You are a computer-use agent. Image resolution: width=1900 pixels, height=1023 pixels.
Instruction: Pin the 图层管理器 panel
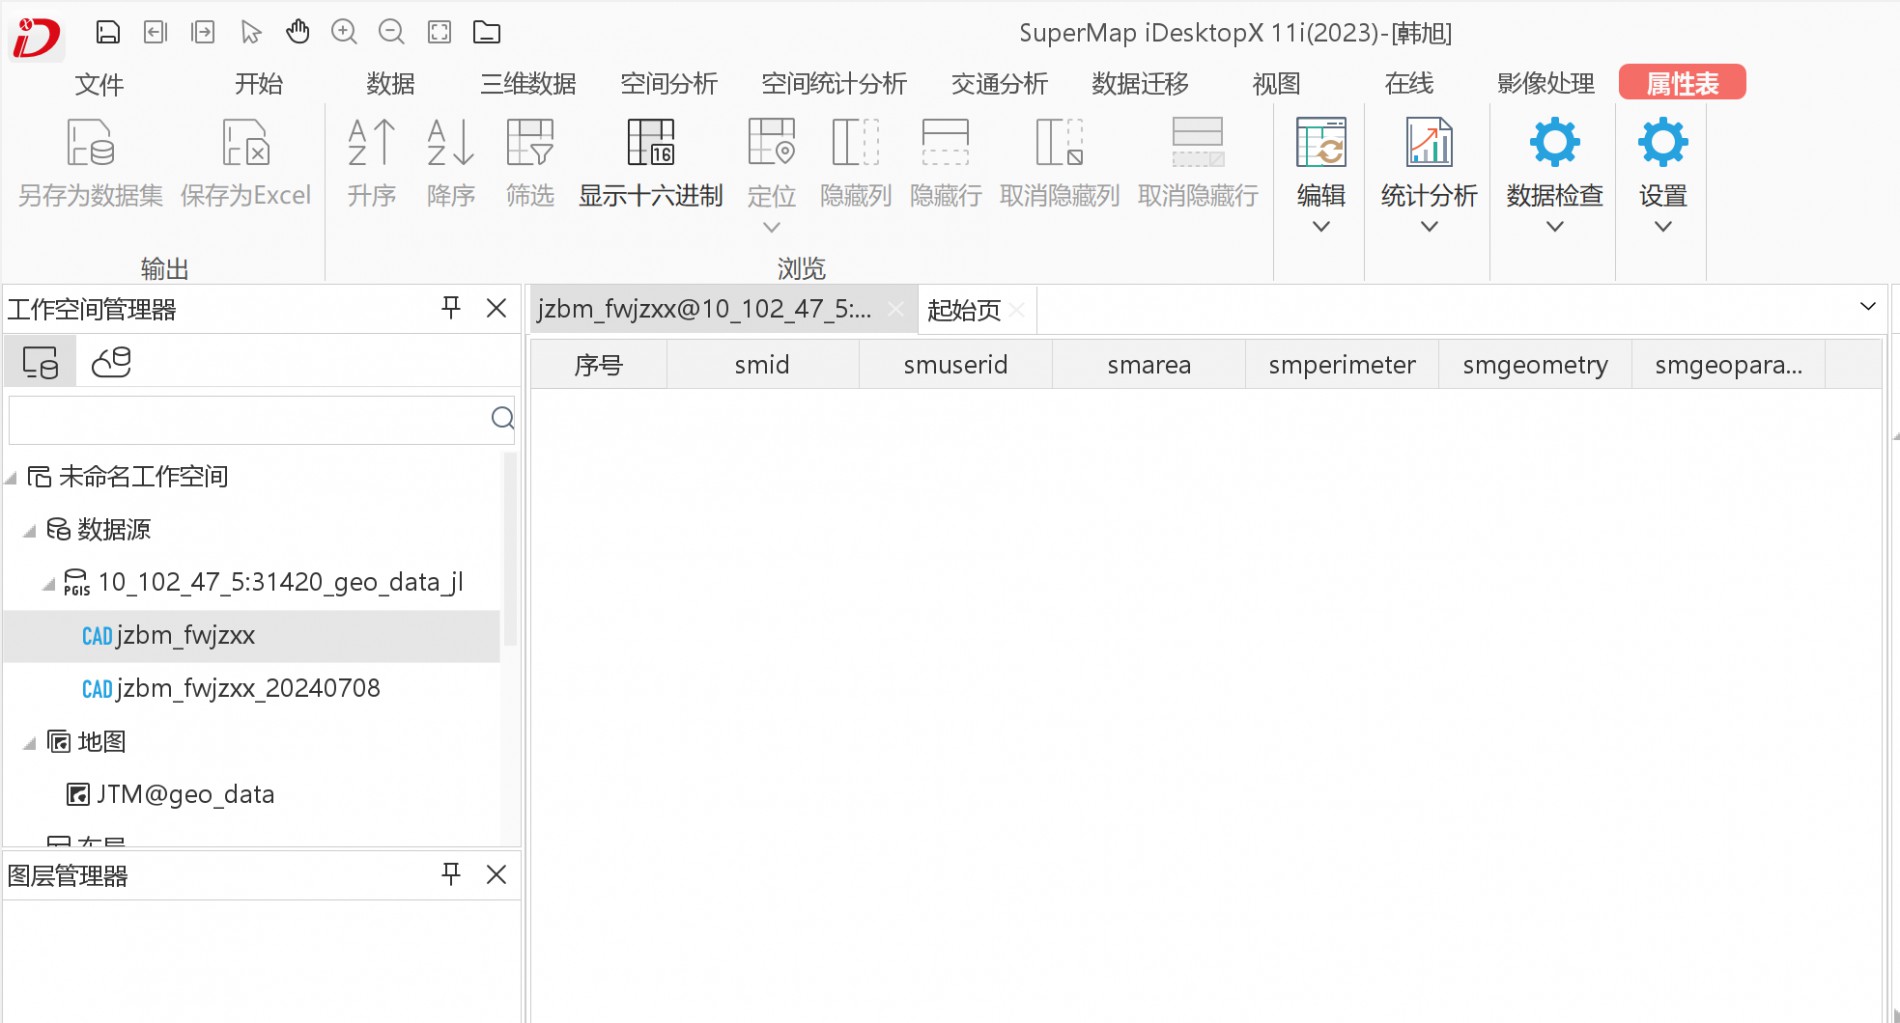pos(451,875)
